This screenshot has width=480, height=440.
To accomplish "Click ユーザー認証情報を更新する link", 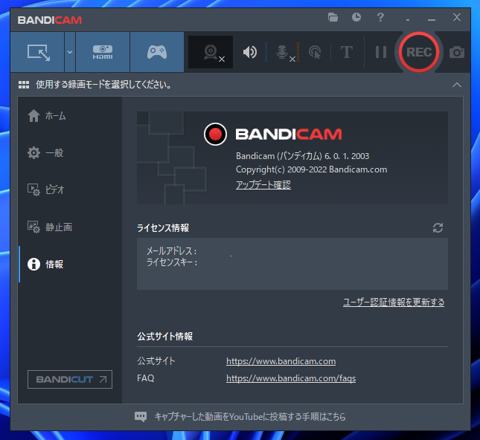I will point(394,302).
